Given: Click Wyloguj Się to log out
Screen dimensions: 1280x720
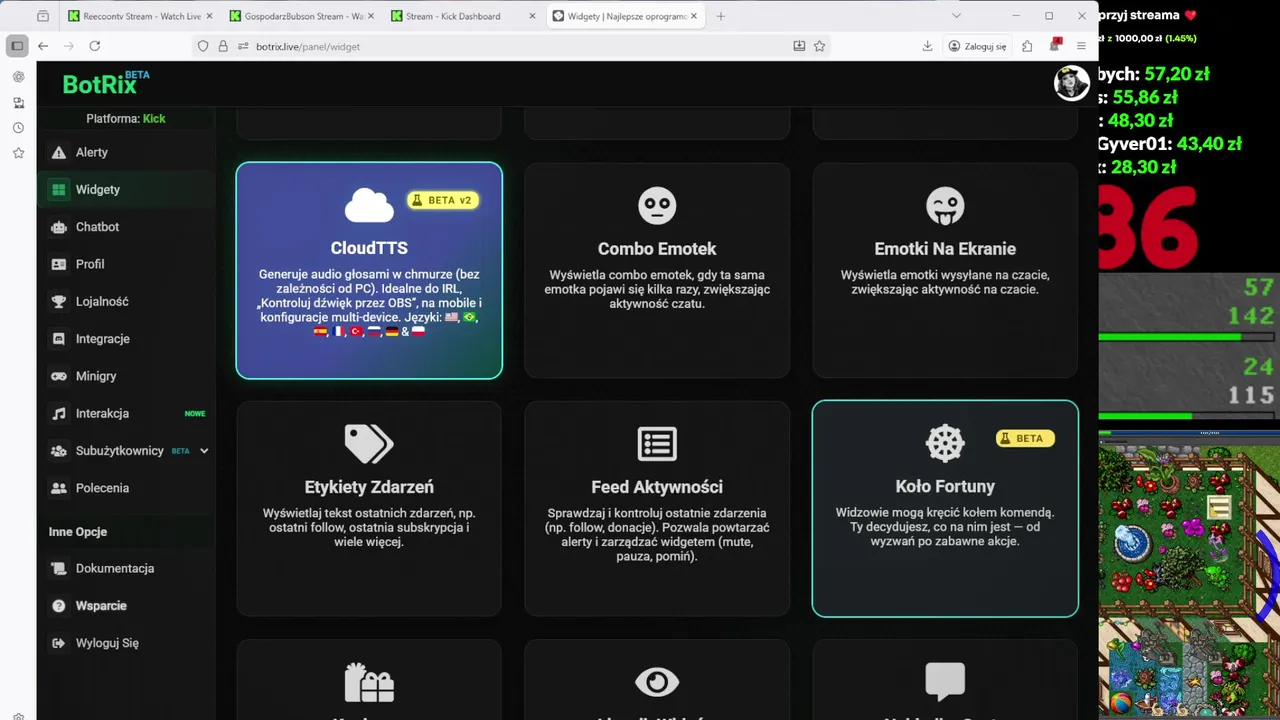Looking at the screenshot, I should pyautogui.click(x=107, y=643).
